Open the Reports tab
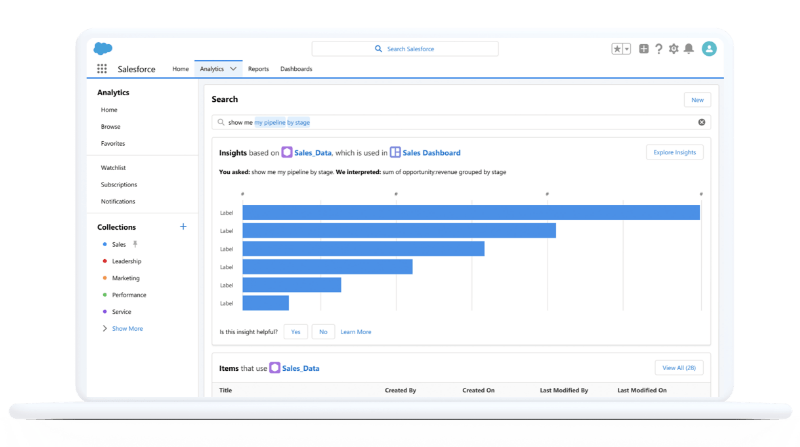This screenshot has height=447, width=800. coord(258,69)
